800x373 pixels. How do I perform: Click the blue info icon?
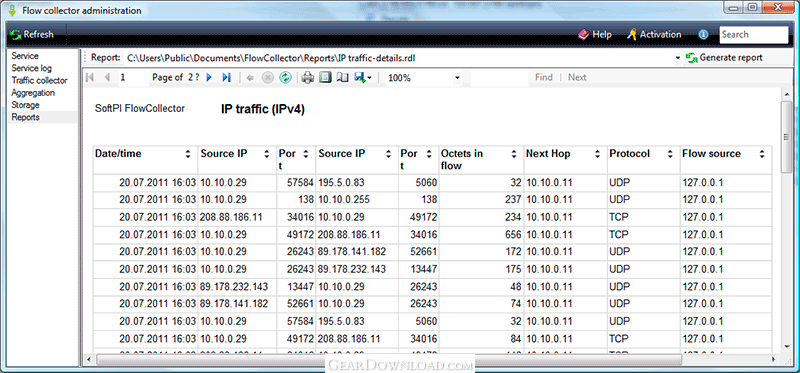coord(704,35)
